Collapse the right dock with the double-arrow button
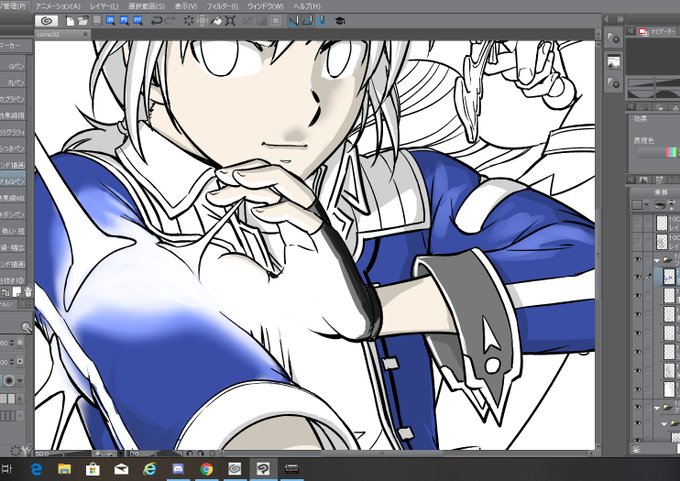 click(621, 20)
